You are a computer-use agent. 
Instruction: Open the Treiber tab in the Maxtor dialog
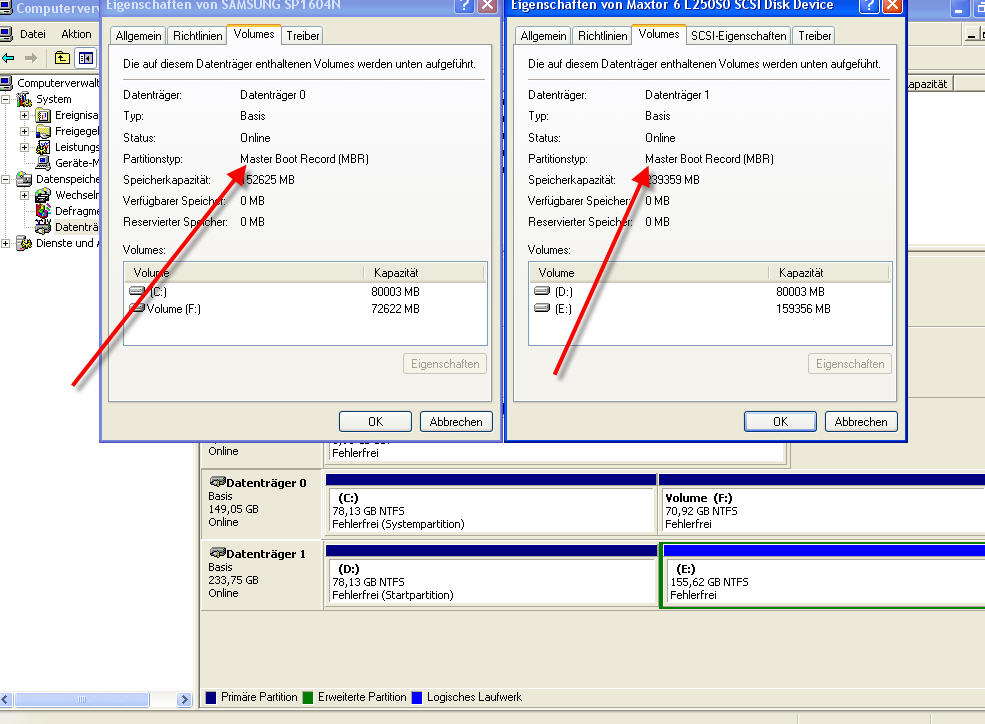point(815,36)
